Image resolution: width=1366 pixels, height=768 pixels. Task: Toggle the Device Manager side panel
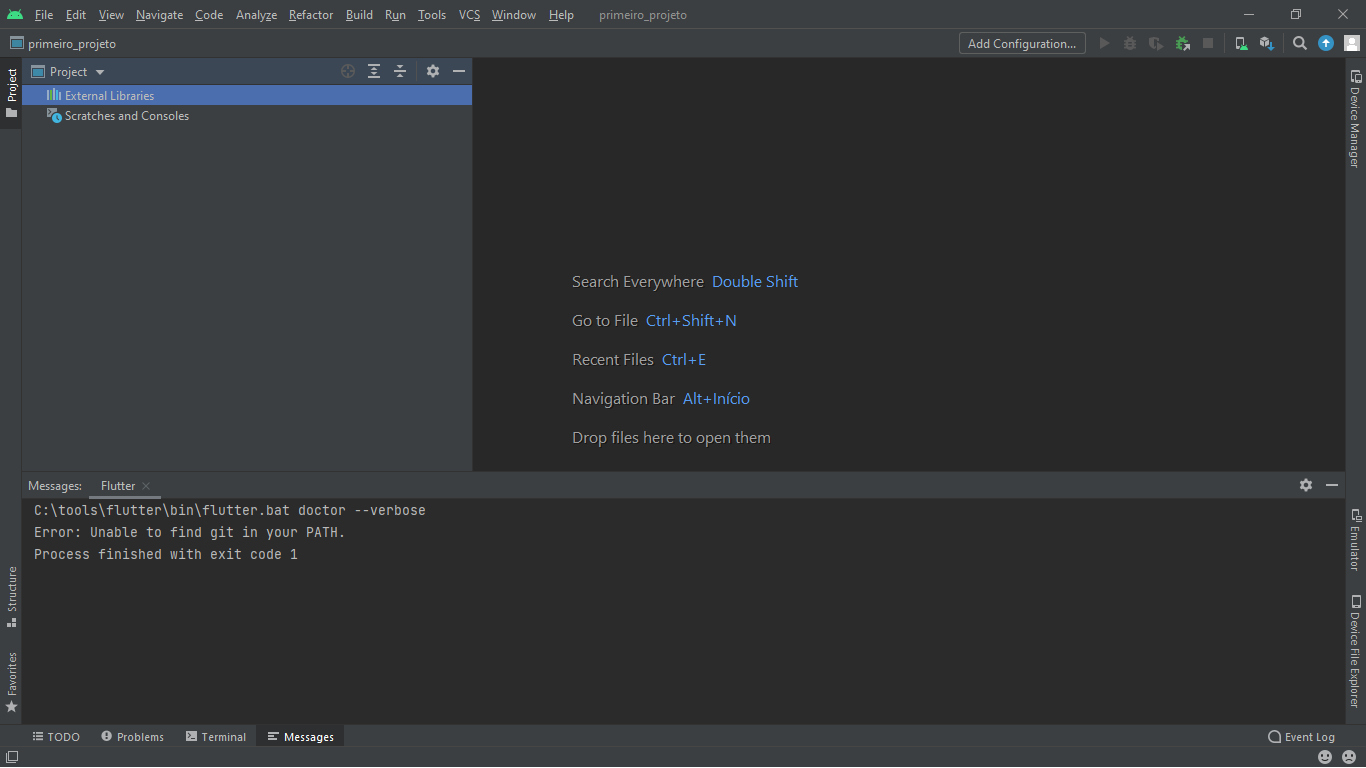(x=1355, y=118)
